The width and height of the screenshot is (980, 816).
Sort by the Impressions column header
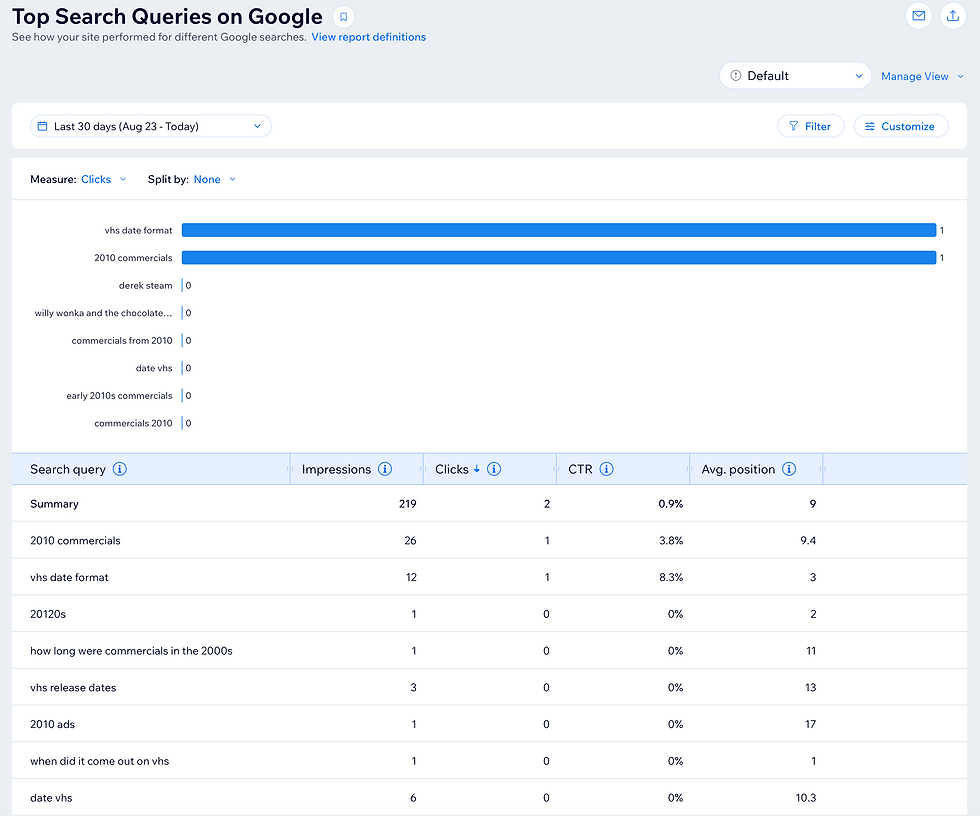(336, 469)
